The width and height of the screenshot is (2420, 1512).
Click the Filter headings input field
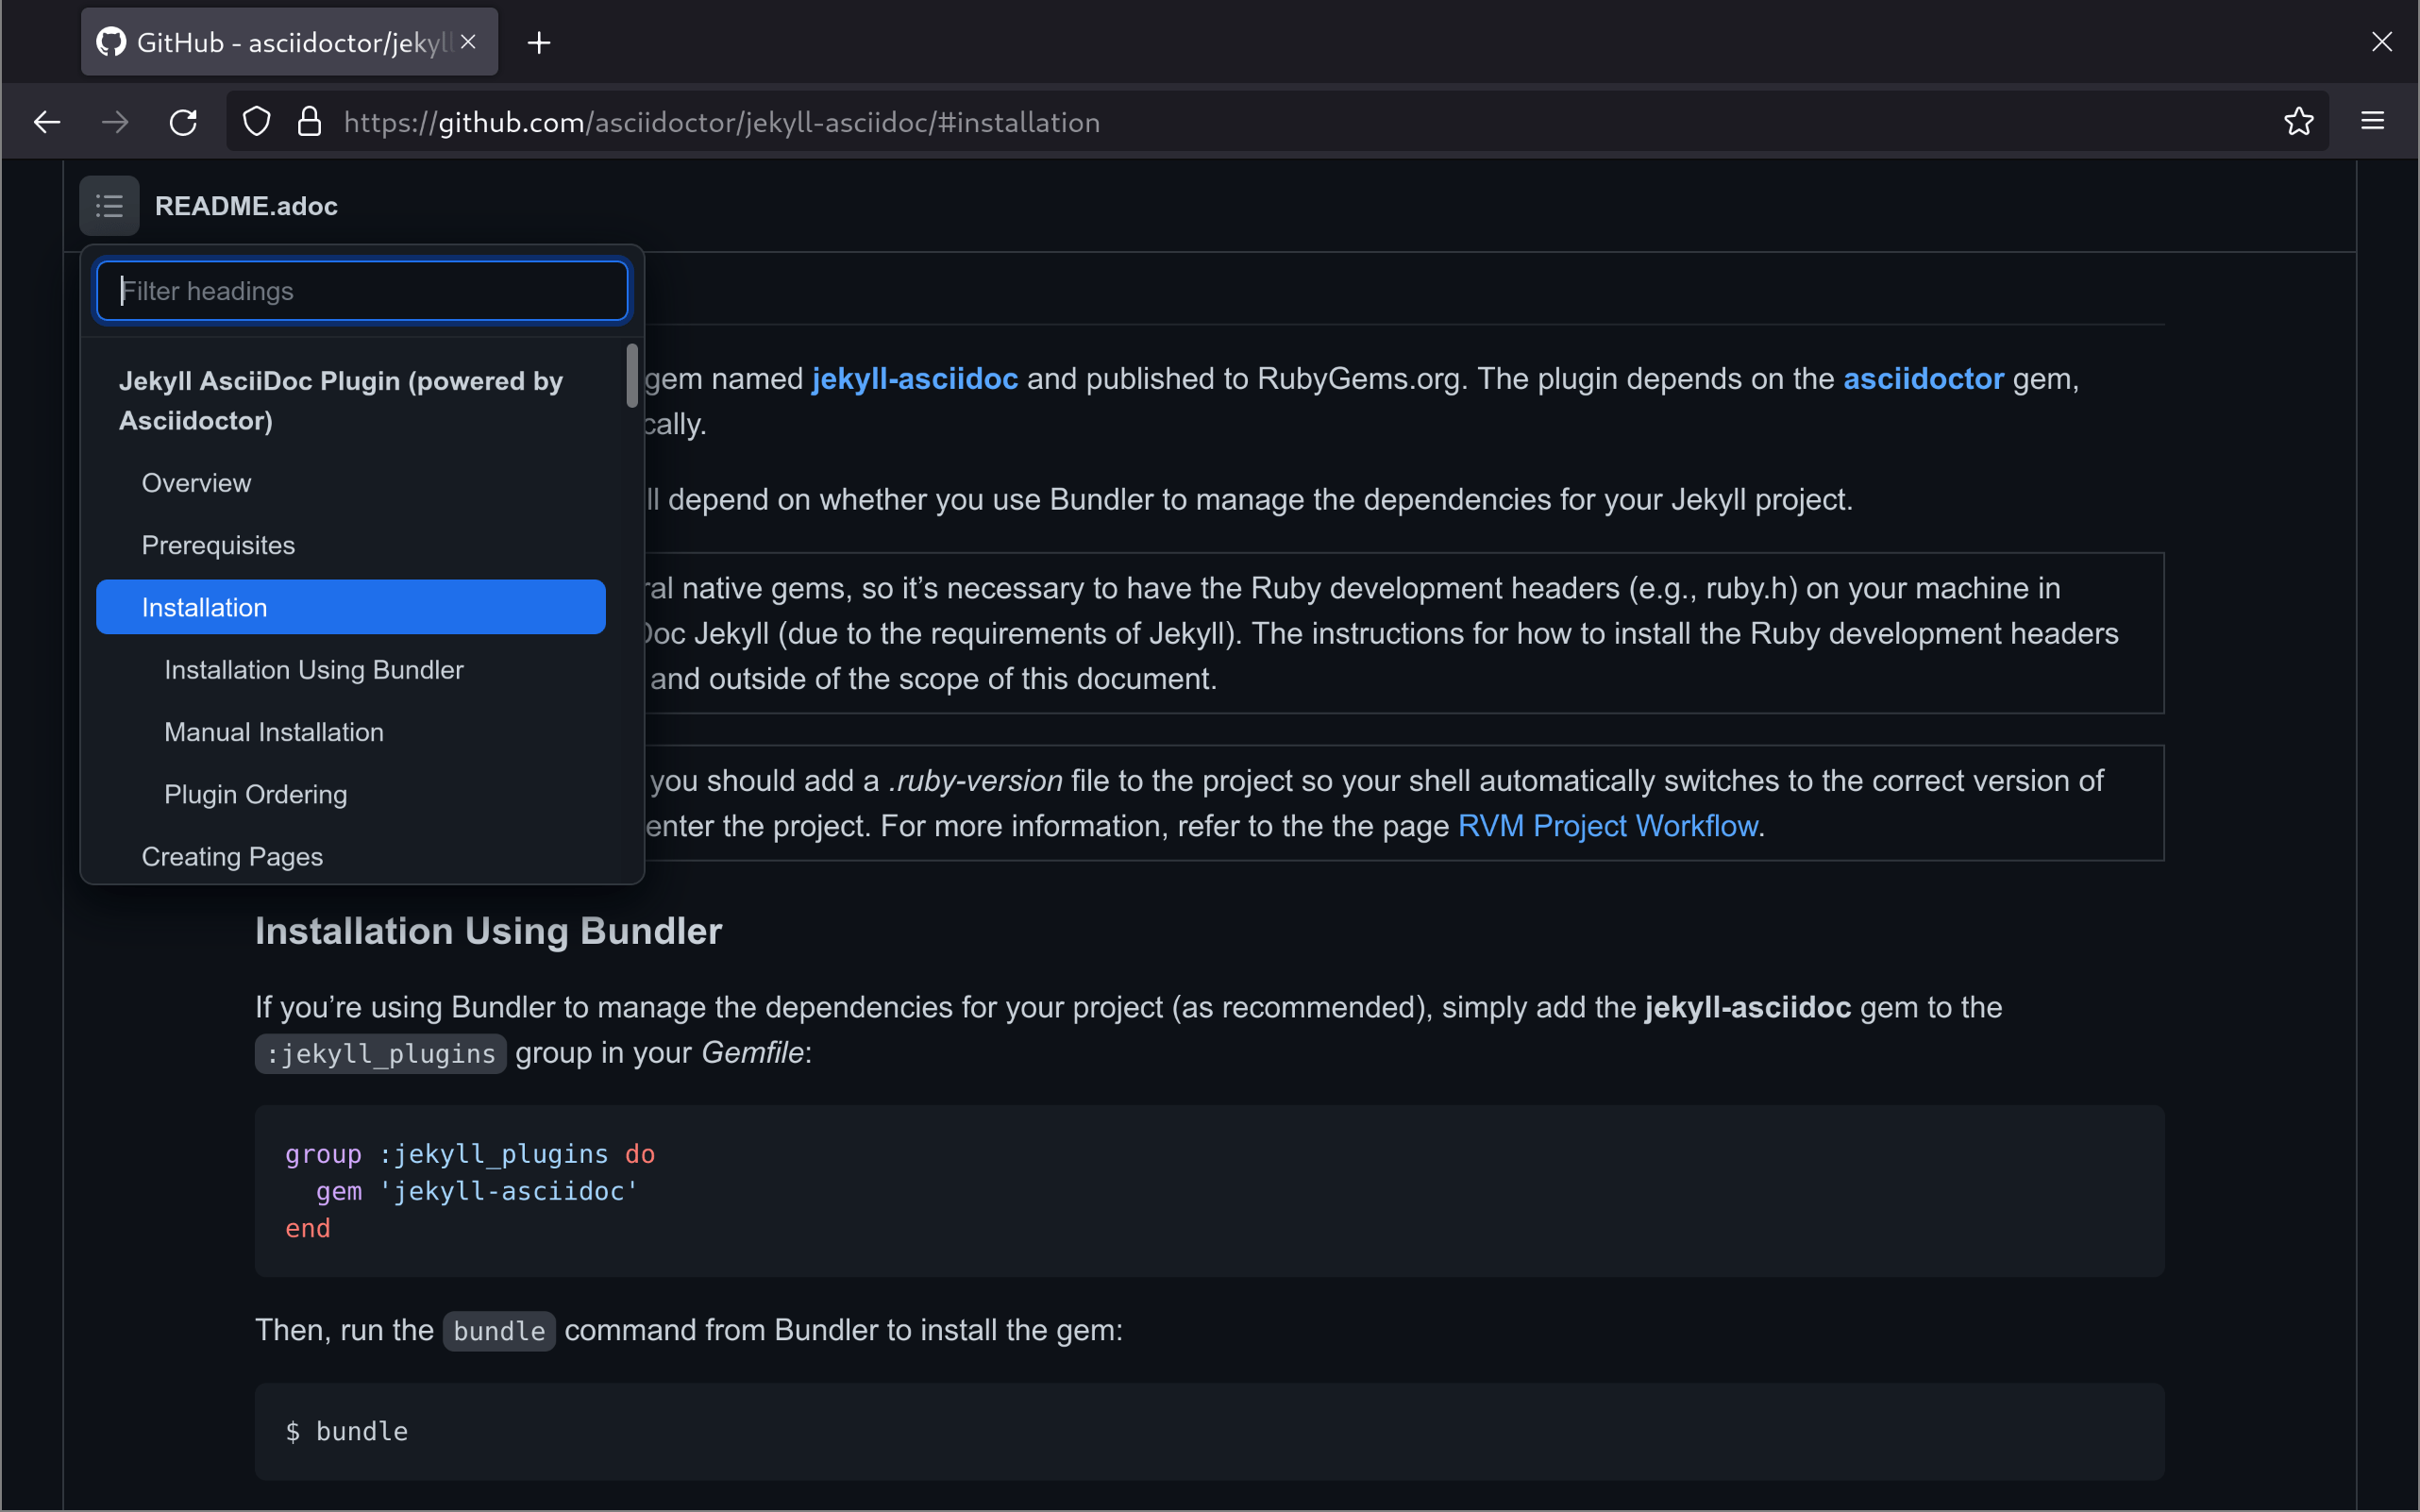(361, 290)
